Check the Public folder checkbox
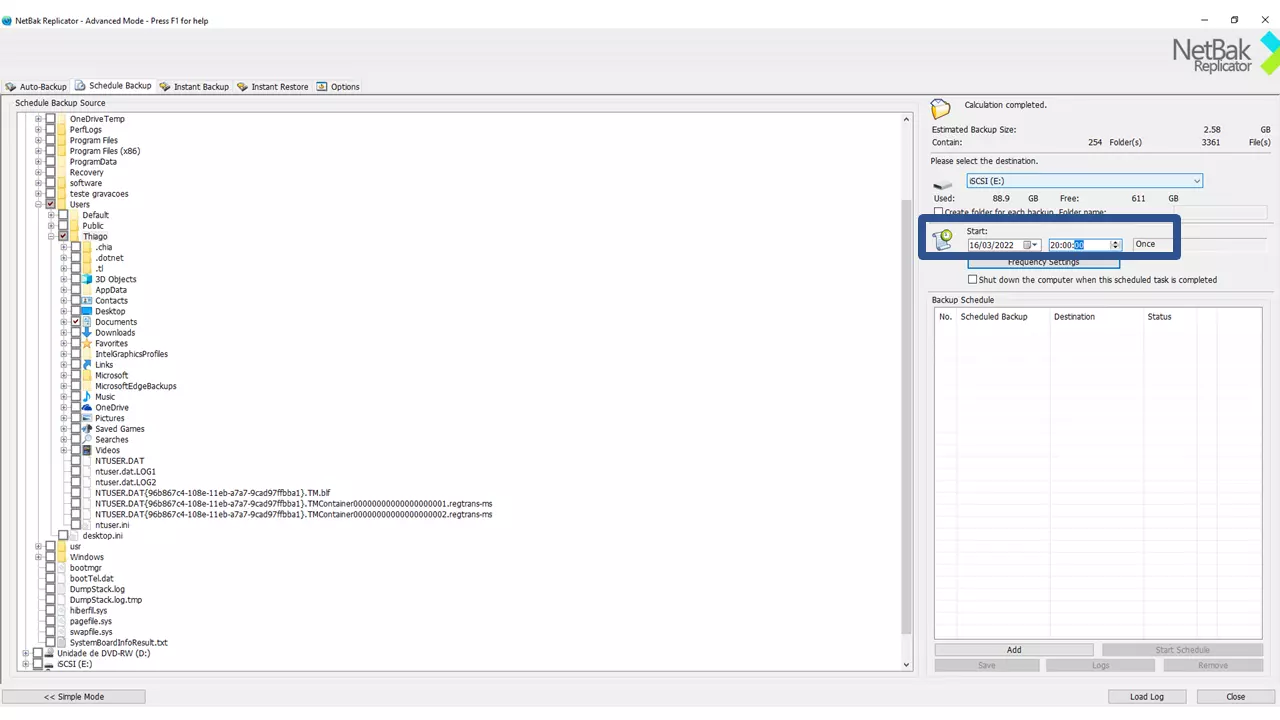This screenshot has height=720, width=1280. pos(63,226)
